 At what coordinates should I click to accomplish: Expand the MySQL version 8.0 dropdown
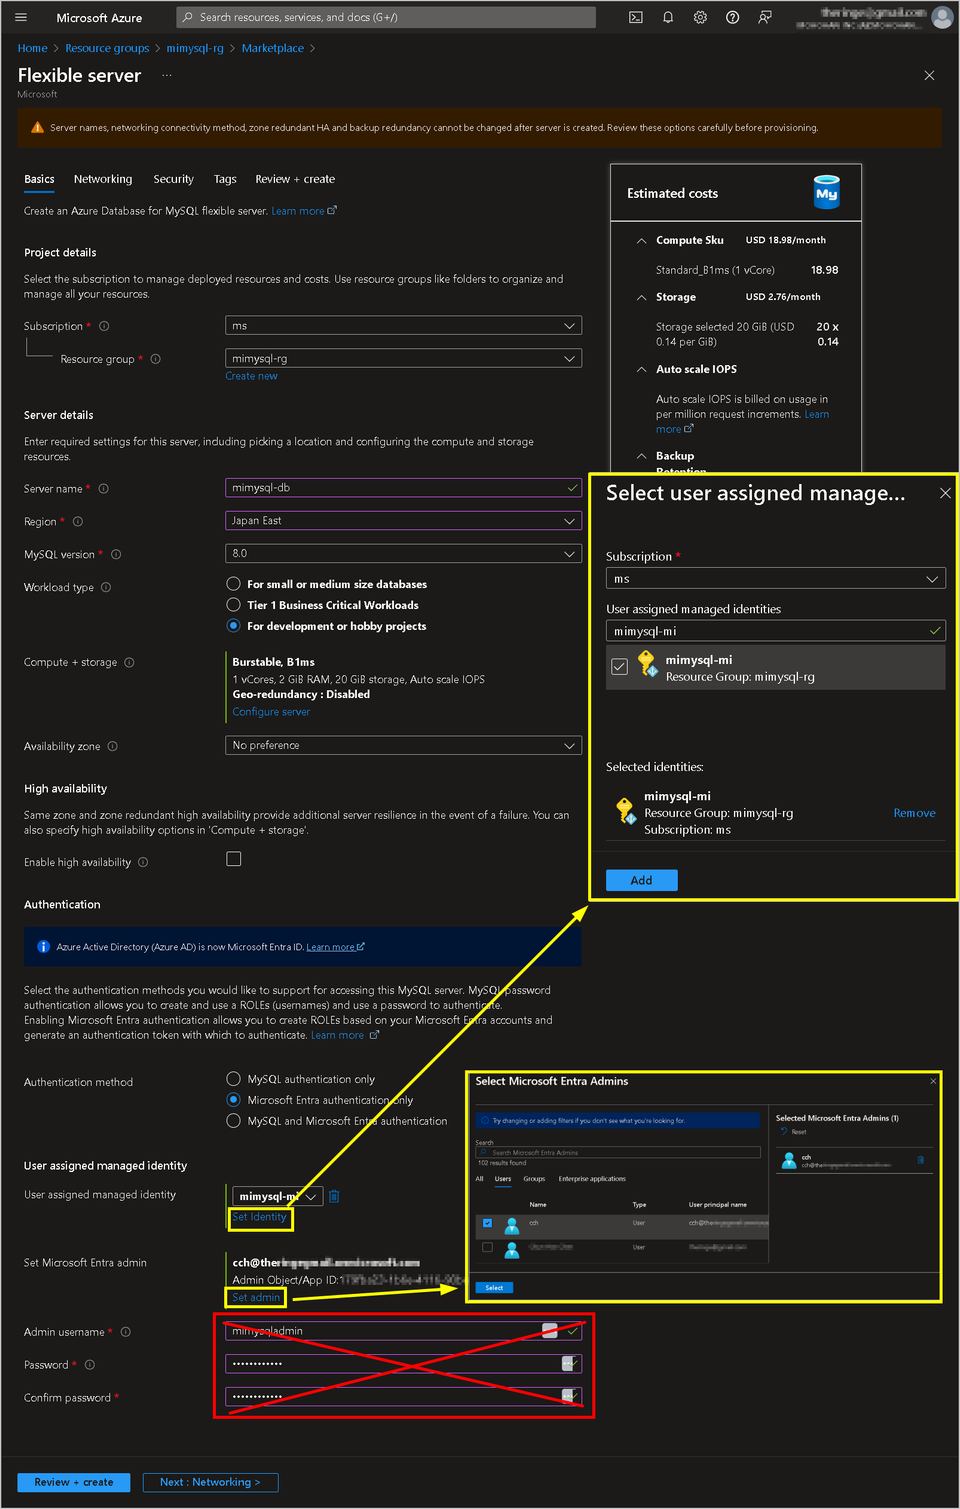coord(403,554)
